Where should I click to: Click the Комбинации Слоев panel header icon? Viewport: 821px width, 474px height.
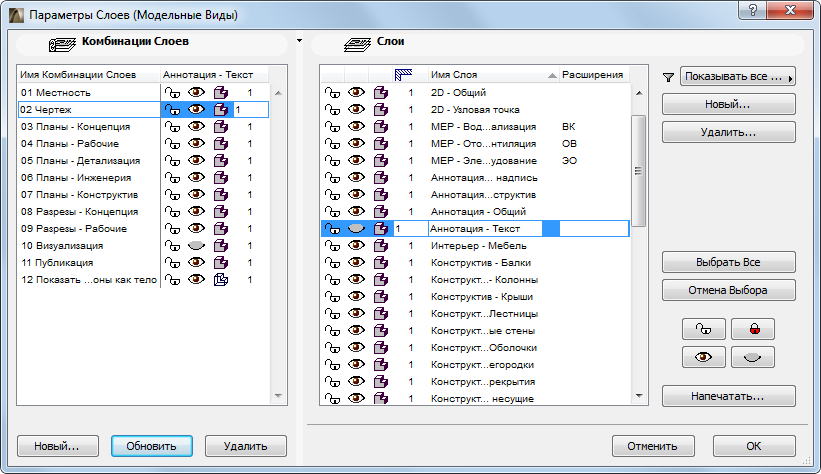[62, 44]
